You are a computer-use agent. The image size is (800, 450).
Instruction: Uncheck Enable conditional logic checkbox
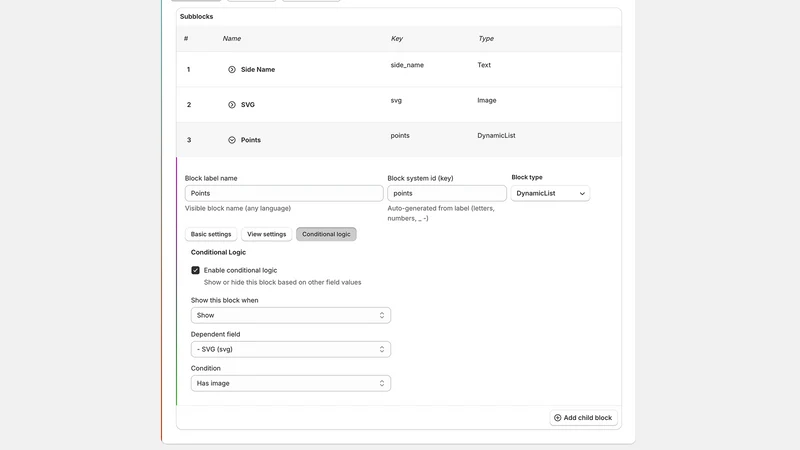195,270
